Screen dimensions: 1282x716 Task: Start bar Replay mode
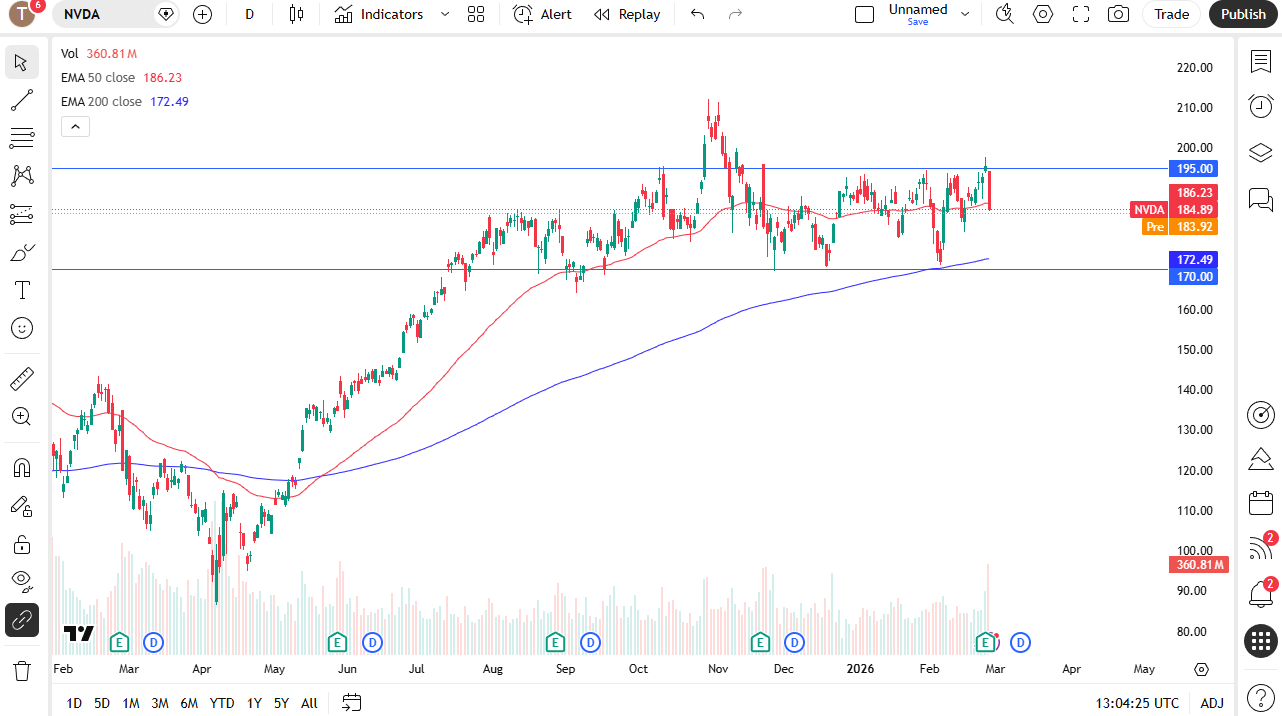[x=627, y=14]
